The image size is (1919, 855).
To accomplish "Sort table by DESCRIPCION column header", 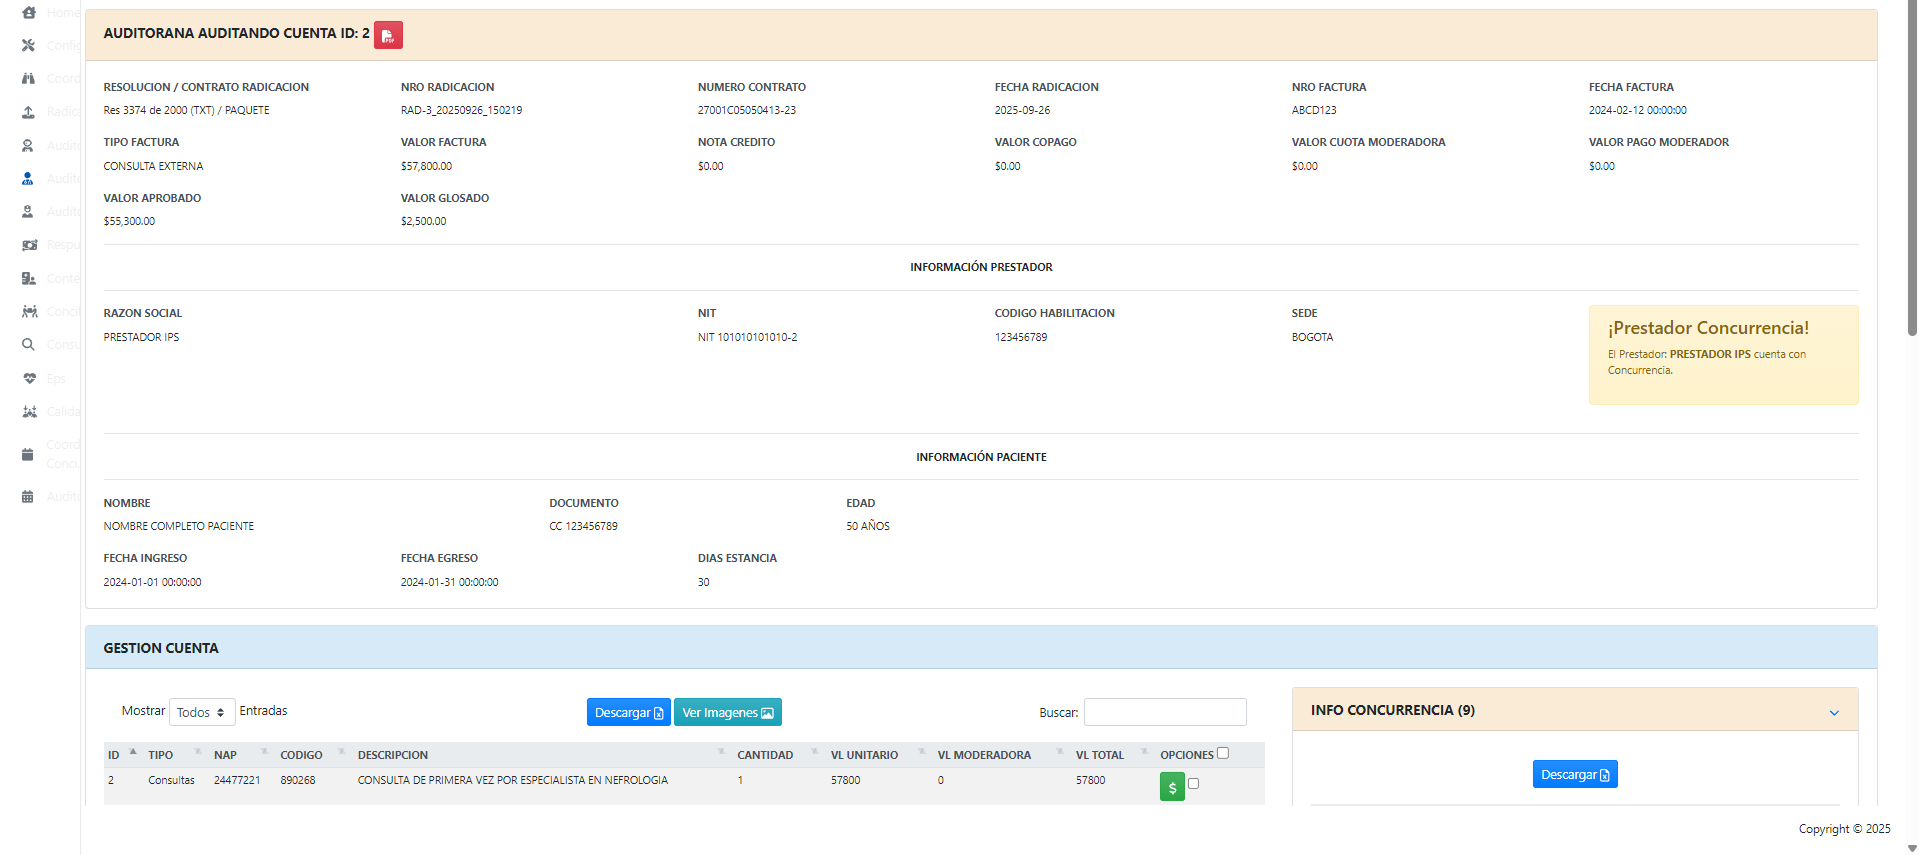I will coord(393,755).
